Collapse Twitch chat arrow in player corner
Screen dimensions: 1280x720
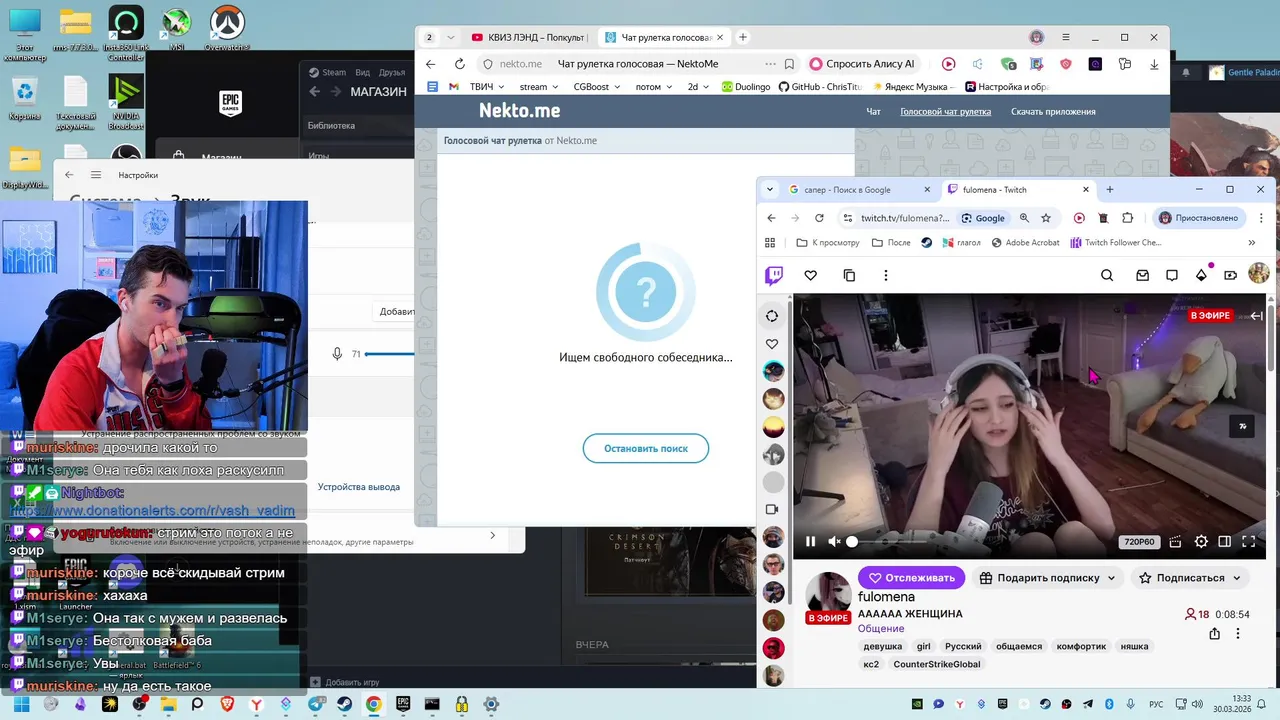(1256, 316)
